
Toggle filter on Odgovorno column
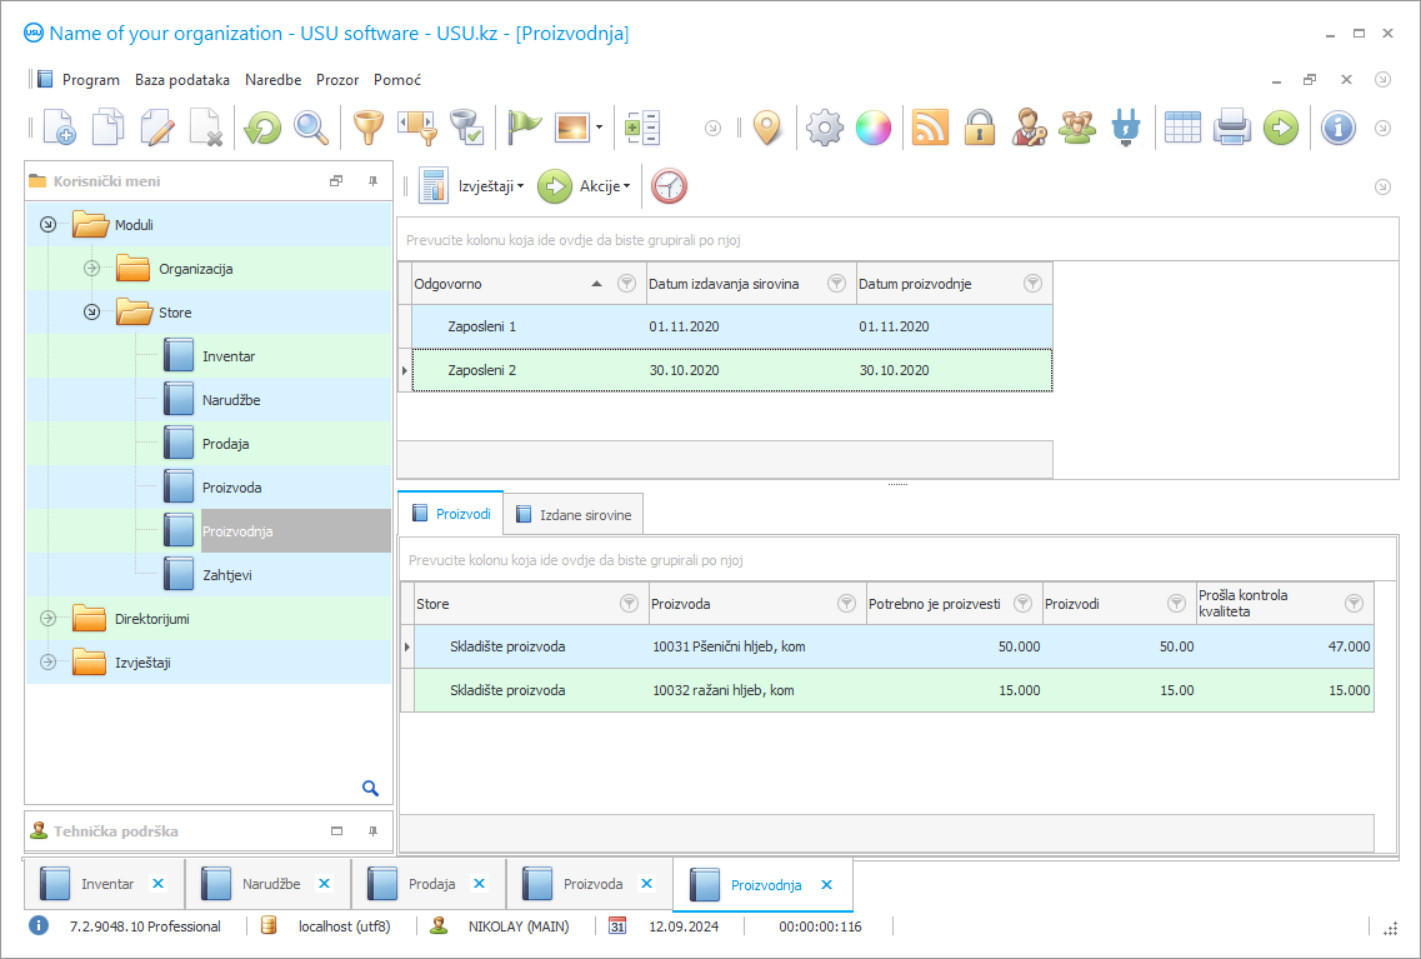[x=627, y=284]
